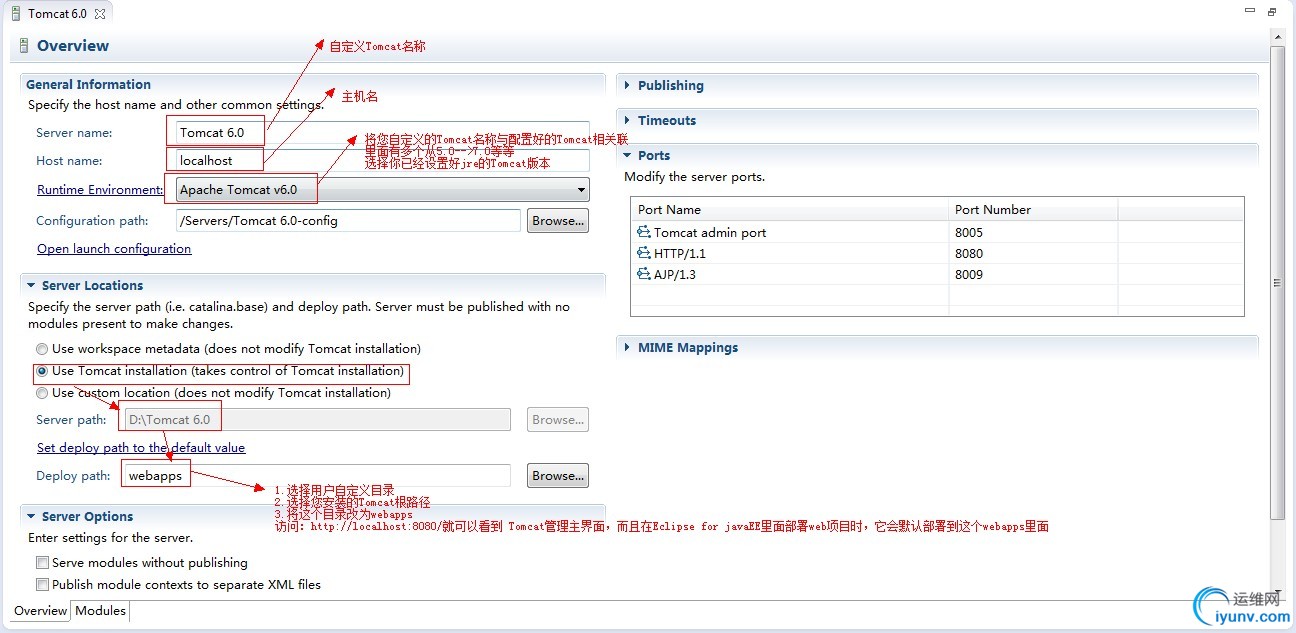The width and height of the screenshot is (1296, 633).
Task: Expand the MIME Mappings section
Action: pyautogui.click(x=627, y=348)
